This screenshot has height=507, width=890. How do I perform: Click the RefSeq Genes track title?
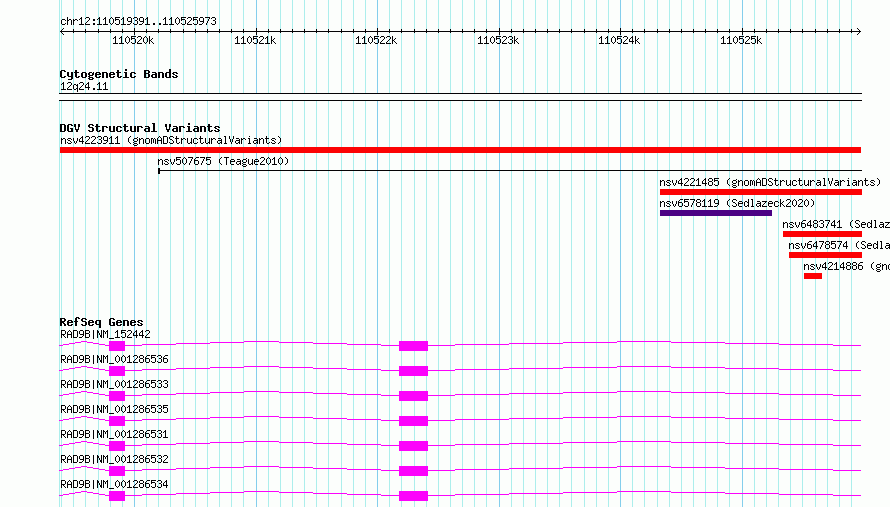pos(101,322)
